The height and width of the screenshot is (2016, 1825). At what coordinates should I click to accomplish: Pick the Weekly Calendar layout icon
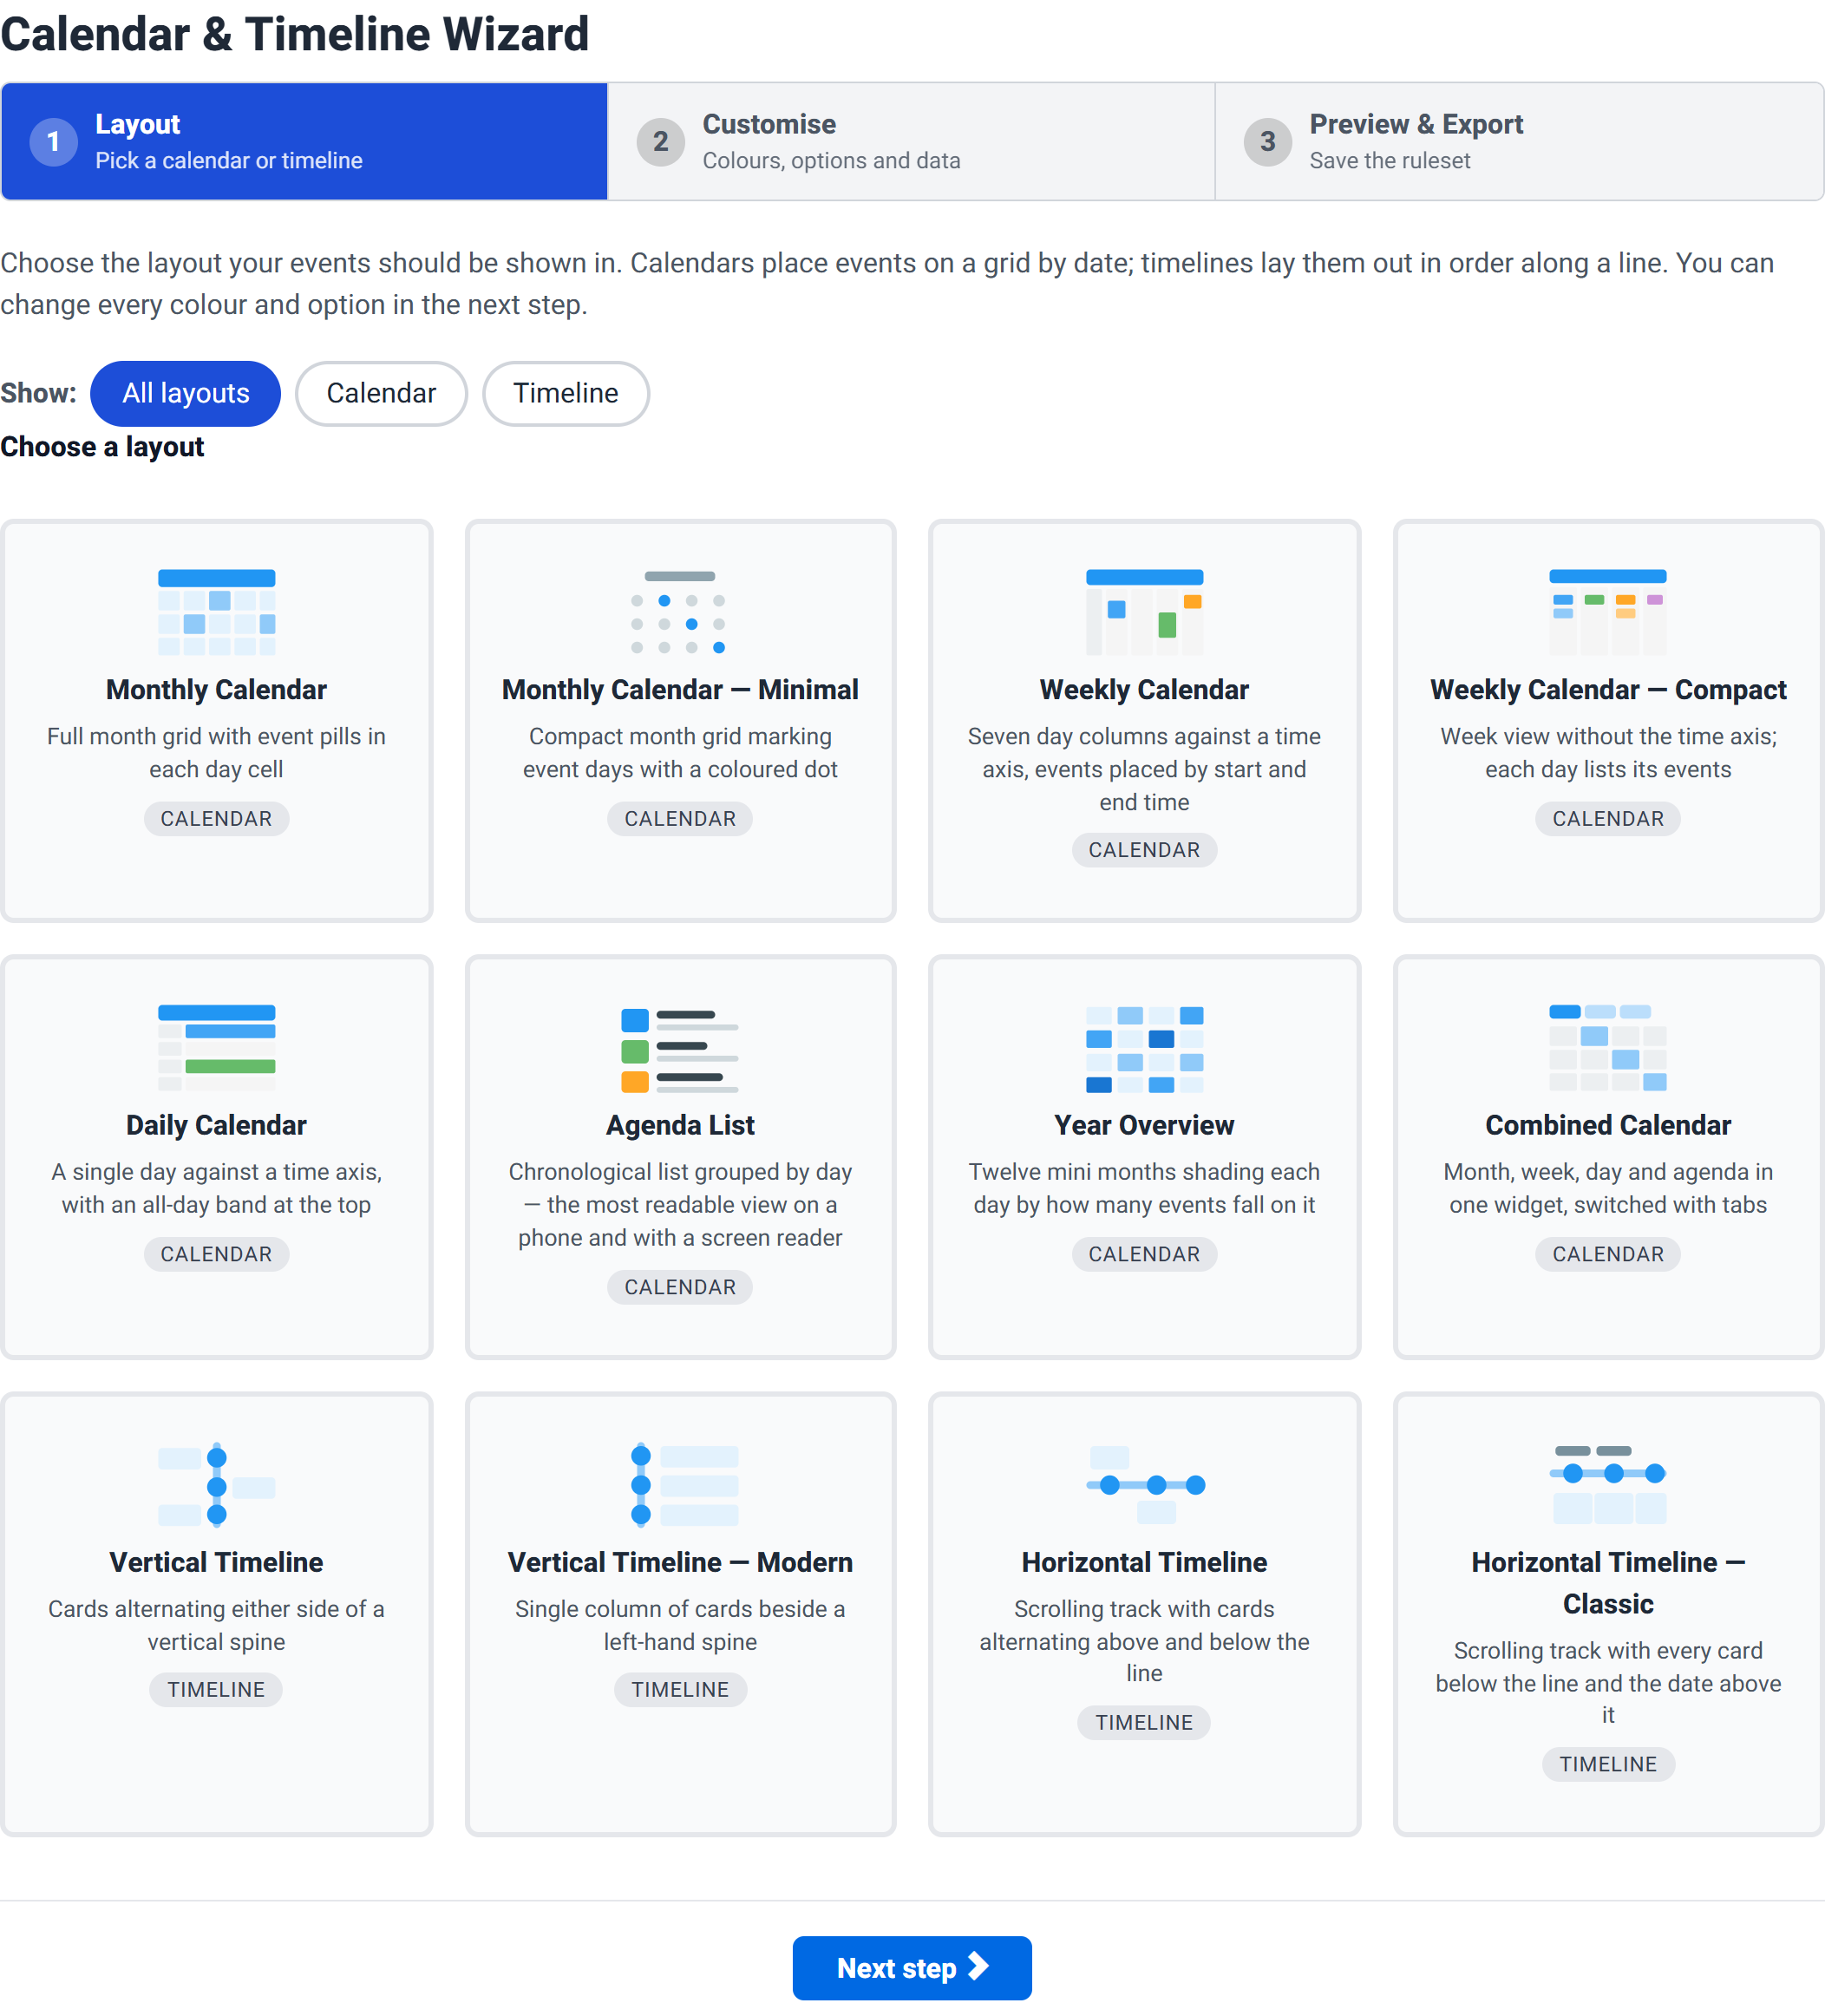(1144, 612)
